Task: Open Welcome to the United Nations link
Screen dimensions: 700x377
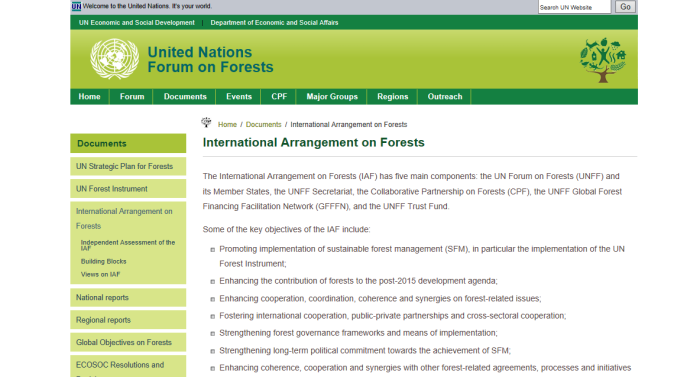Action: (147, 6)
